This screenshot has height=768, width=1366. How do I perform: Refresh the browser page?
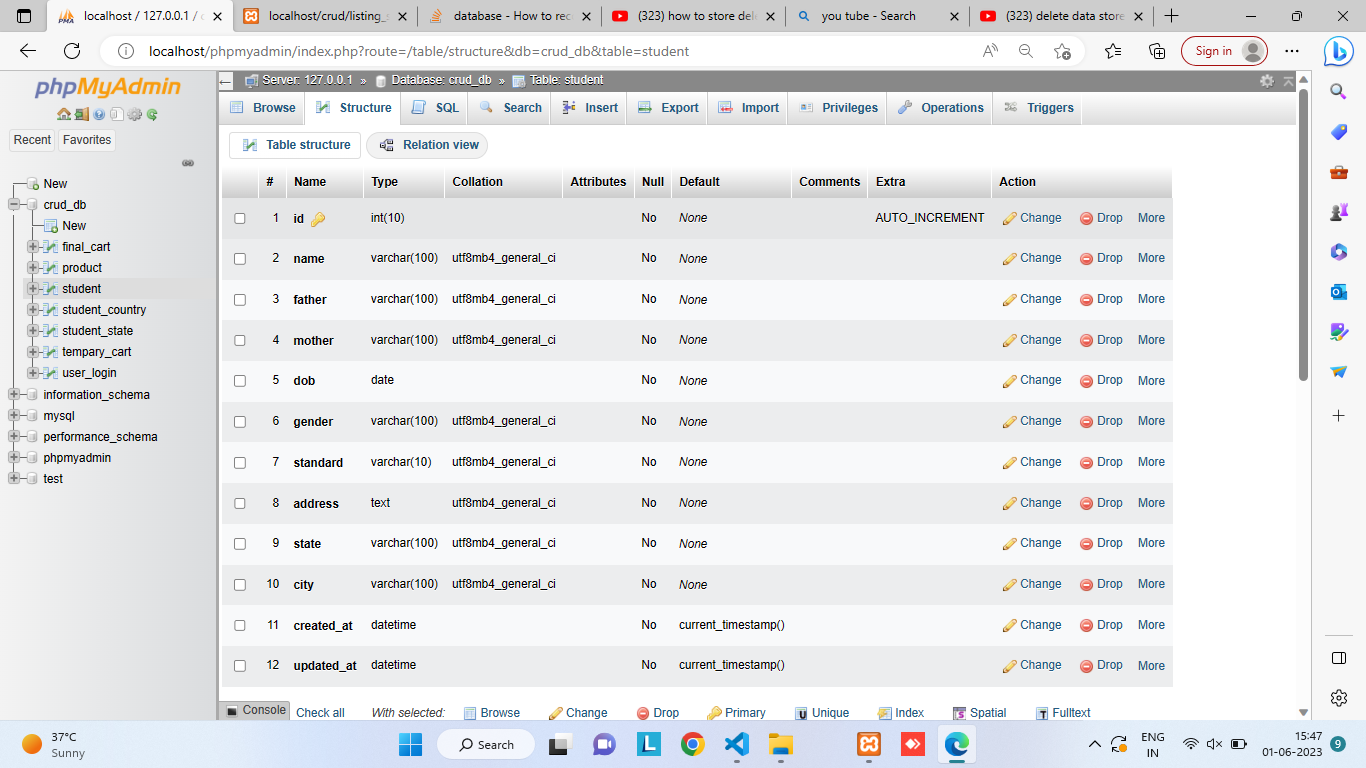pos(72,51)
